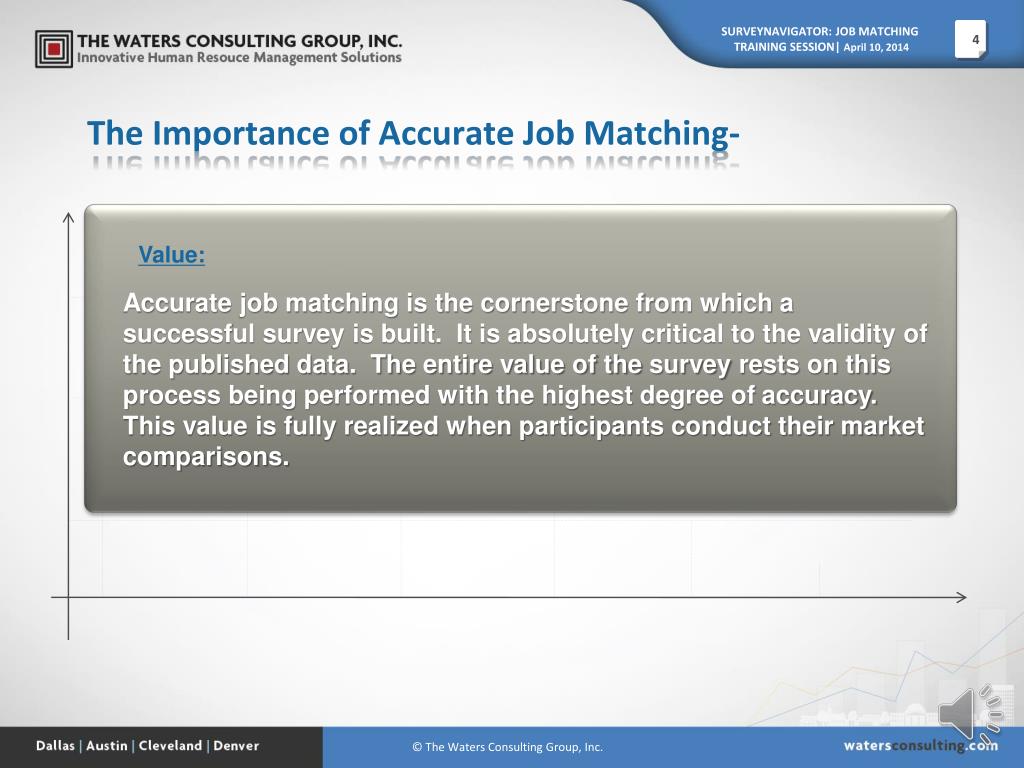1024x768 pixels.
Task: Click the gray text box paragraph
Action: point(524,379)
